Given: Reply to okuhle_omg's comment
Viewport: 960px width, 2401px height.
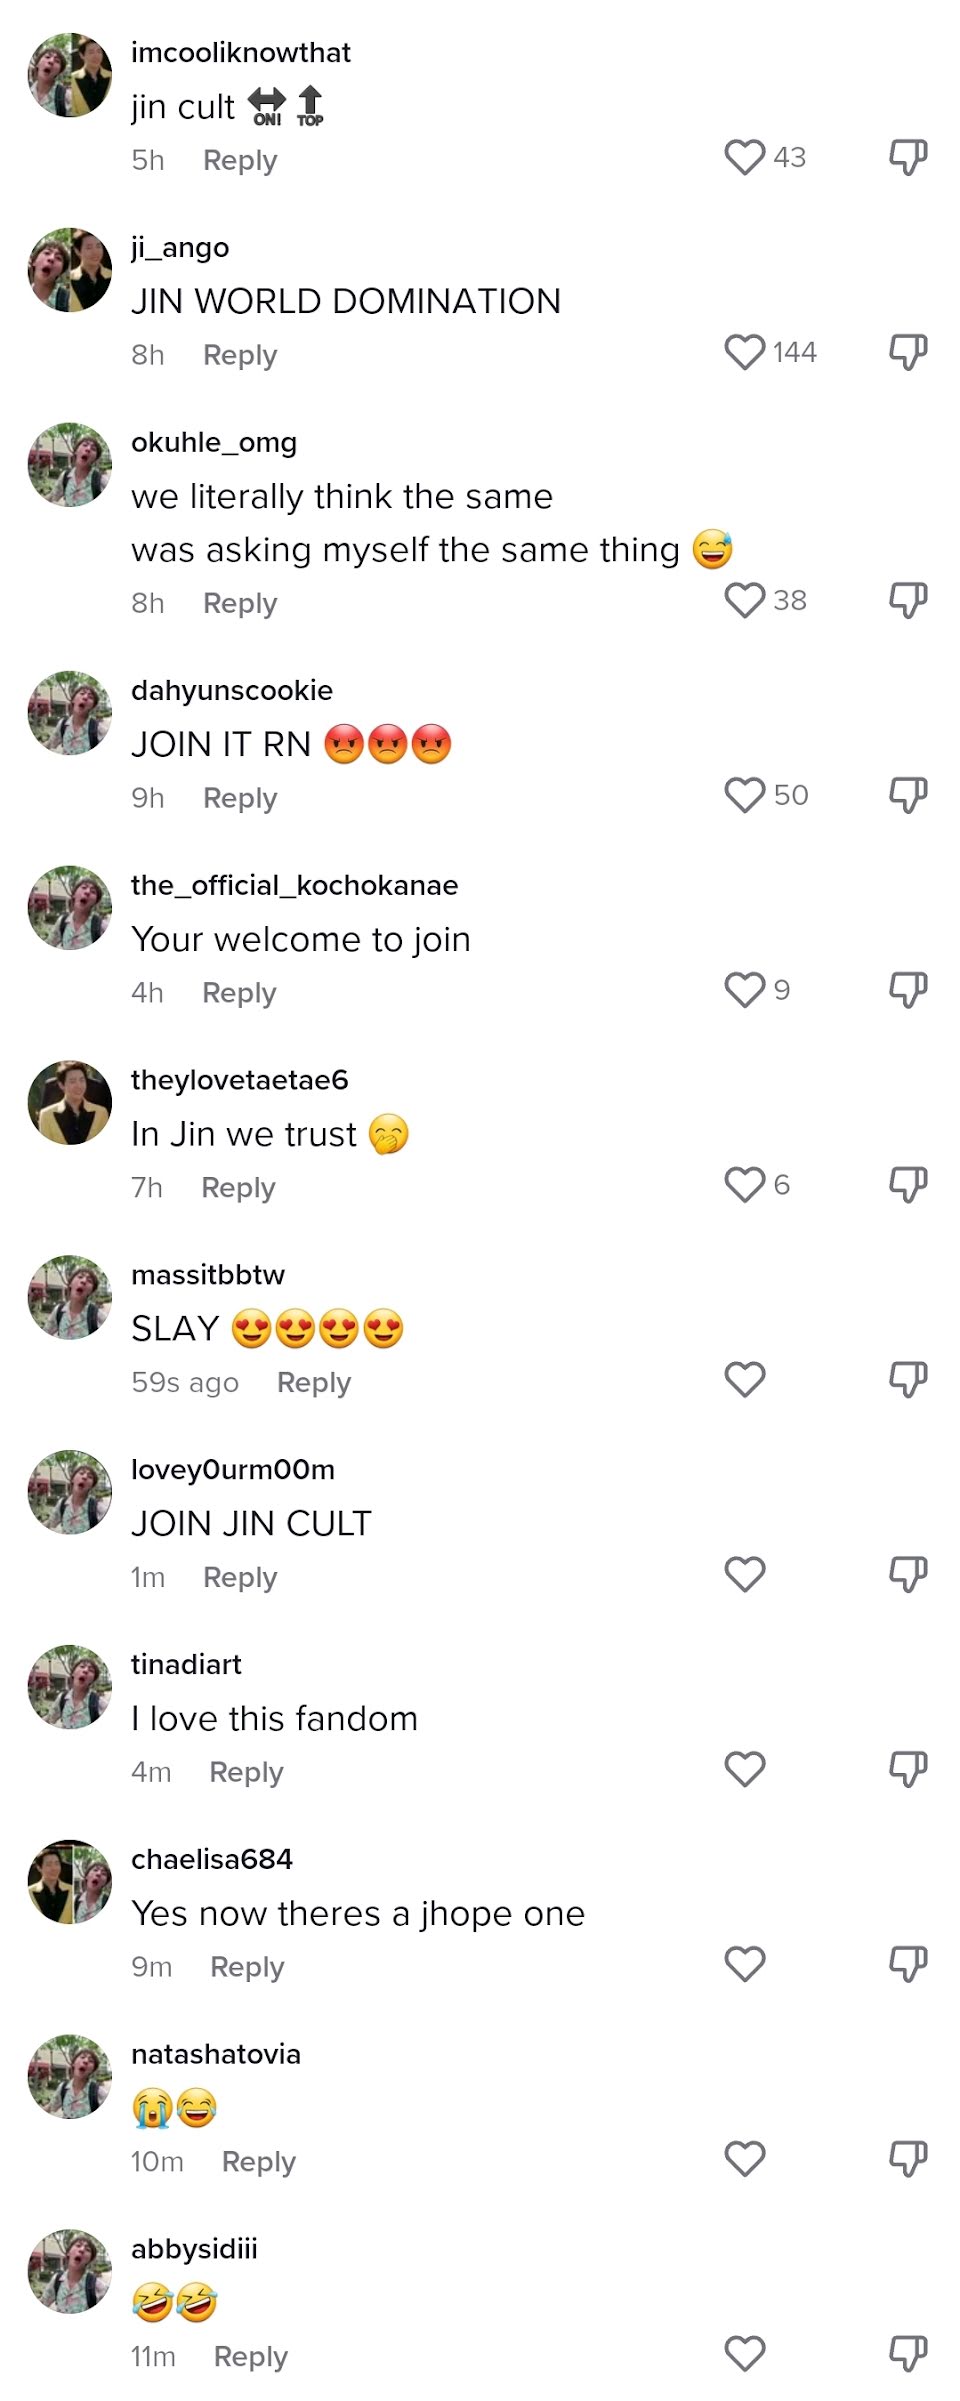Looking at the screenshot, I should (240, 603).
